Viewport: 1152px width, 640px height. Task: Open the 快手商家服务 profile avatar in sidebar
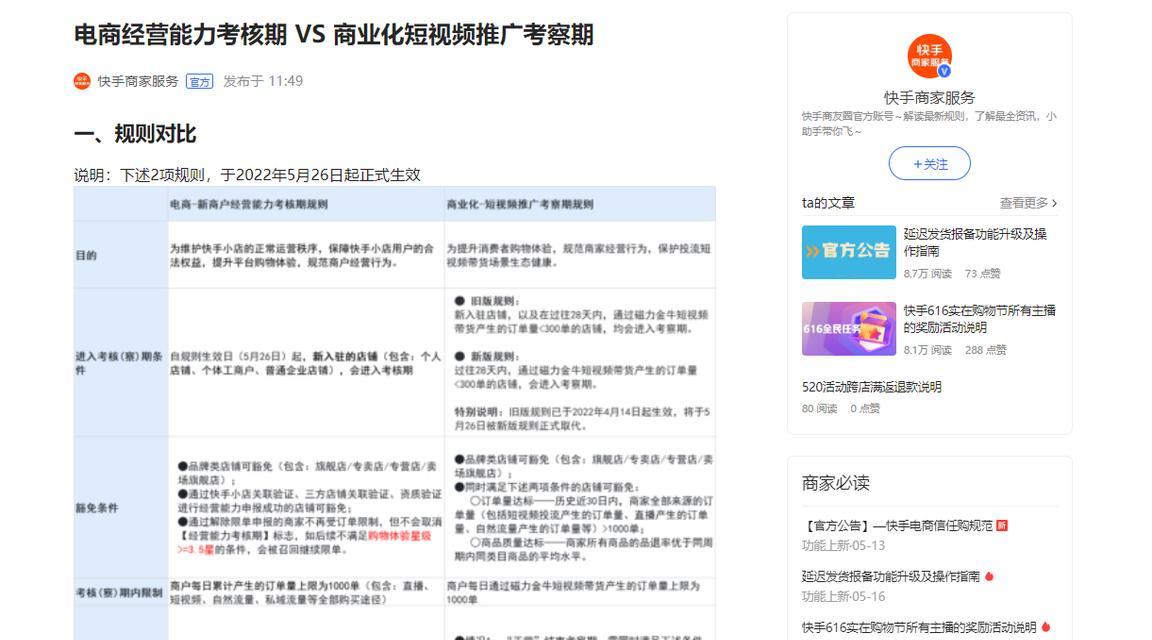pos(929,56)
